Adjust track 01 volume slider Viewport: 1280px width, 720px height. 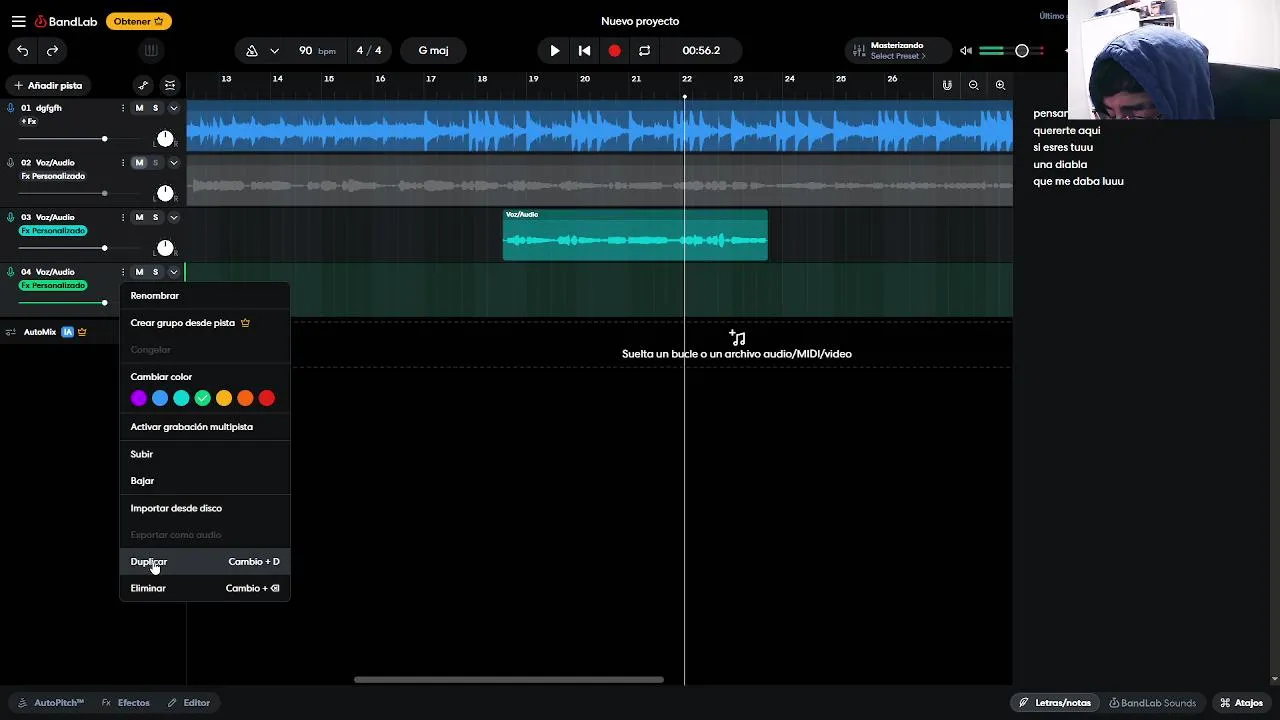[x=104, y=139]
